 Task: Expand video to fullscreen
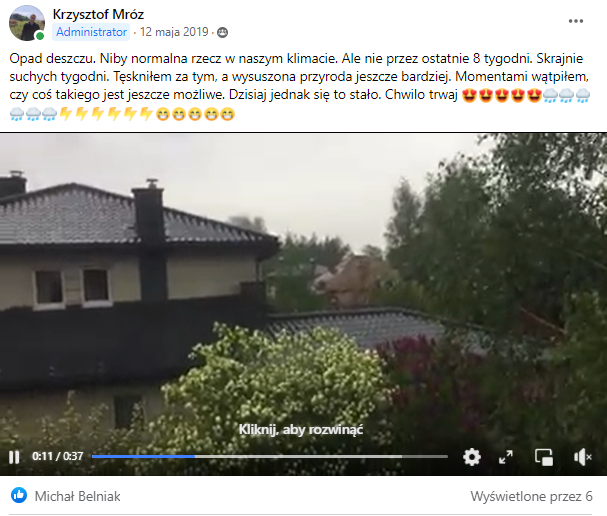[506, 457]
